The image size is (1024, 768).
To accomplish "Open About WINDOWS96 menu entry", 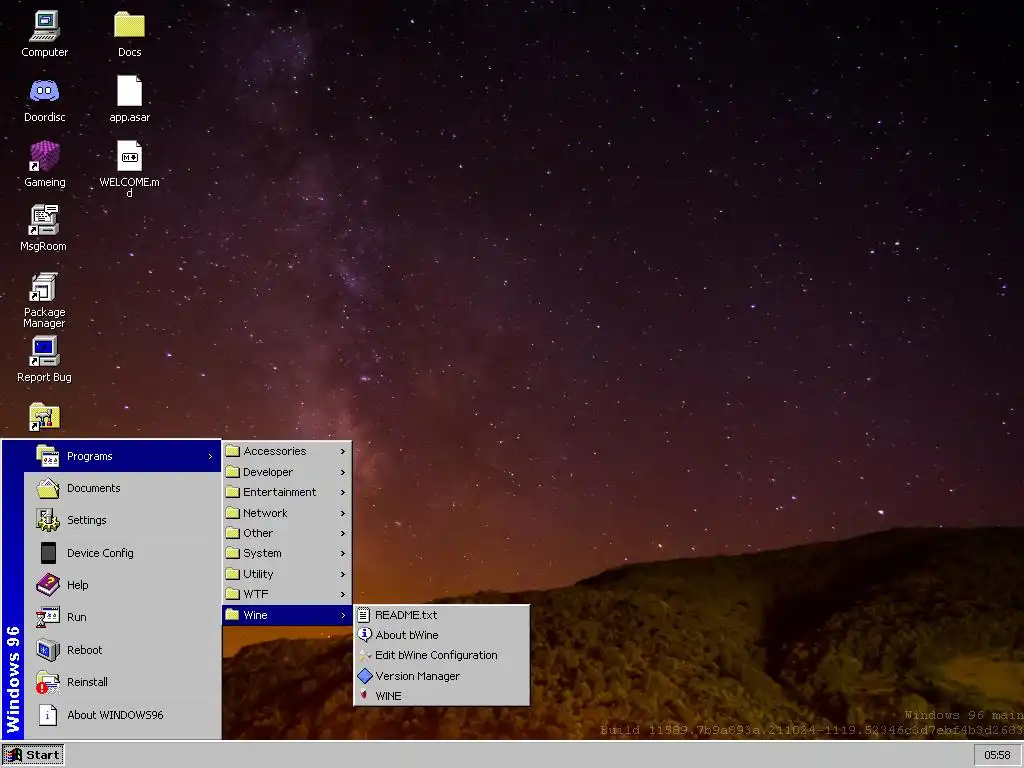I will pos(123,715).
